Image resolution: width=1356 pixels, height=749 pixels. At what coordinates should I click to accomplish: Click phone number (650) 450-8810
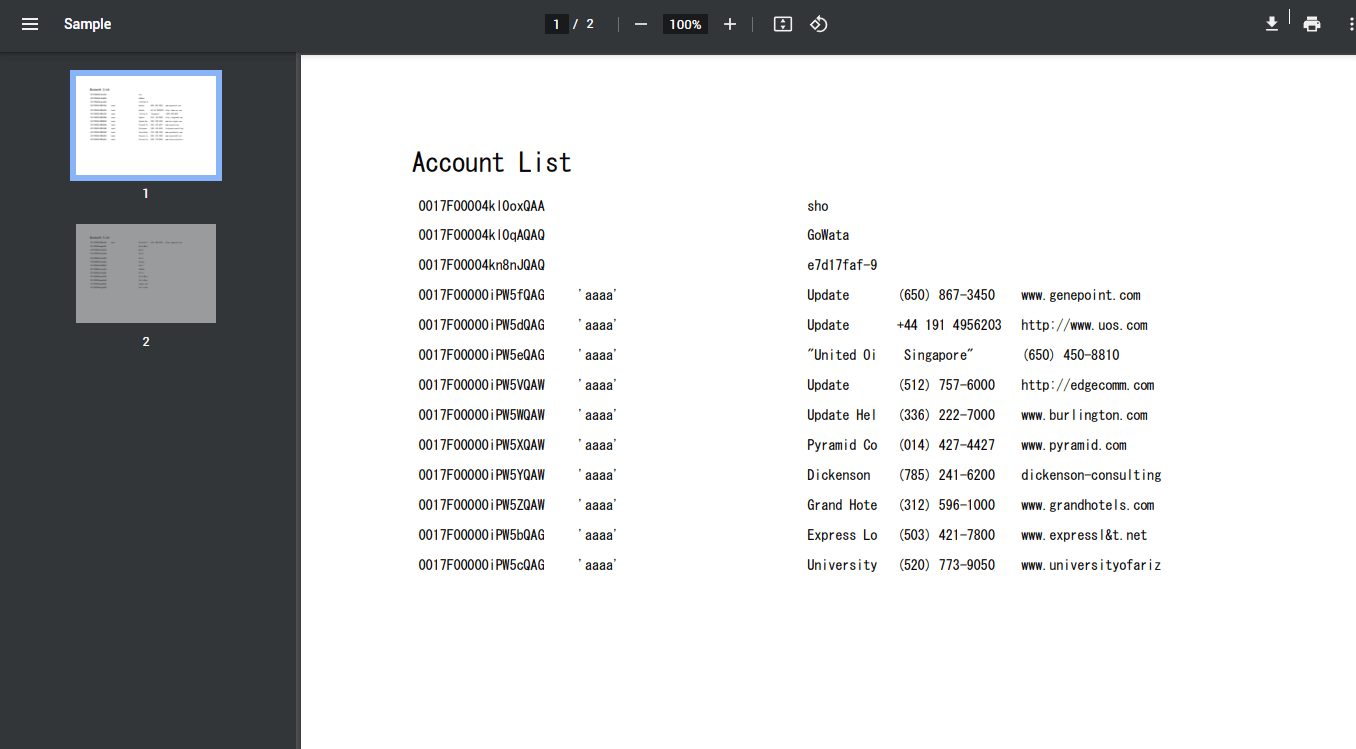(1071, 355)
